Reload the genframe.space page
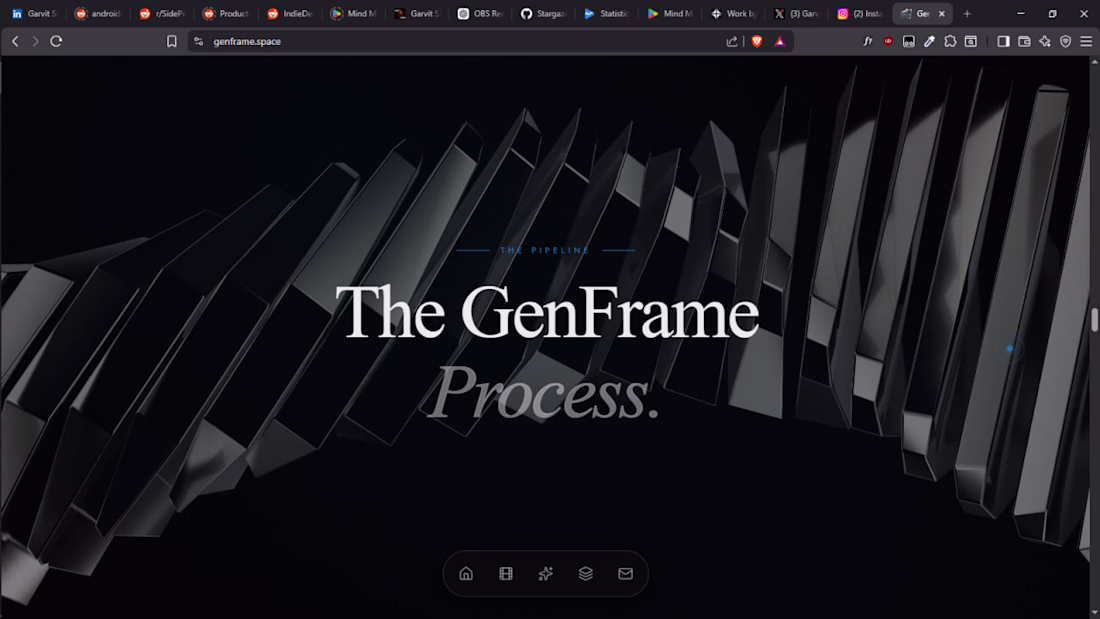 click(x=56, y=41)
